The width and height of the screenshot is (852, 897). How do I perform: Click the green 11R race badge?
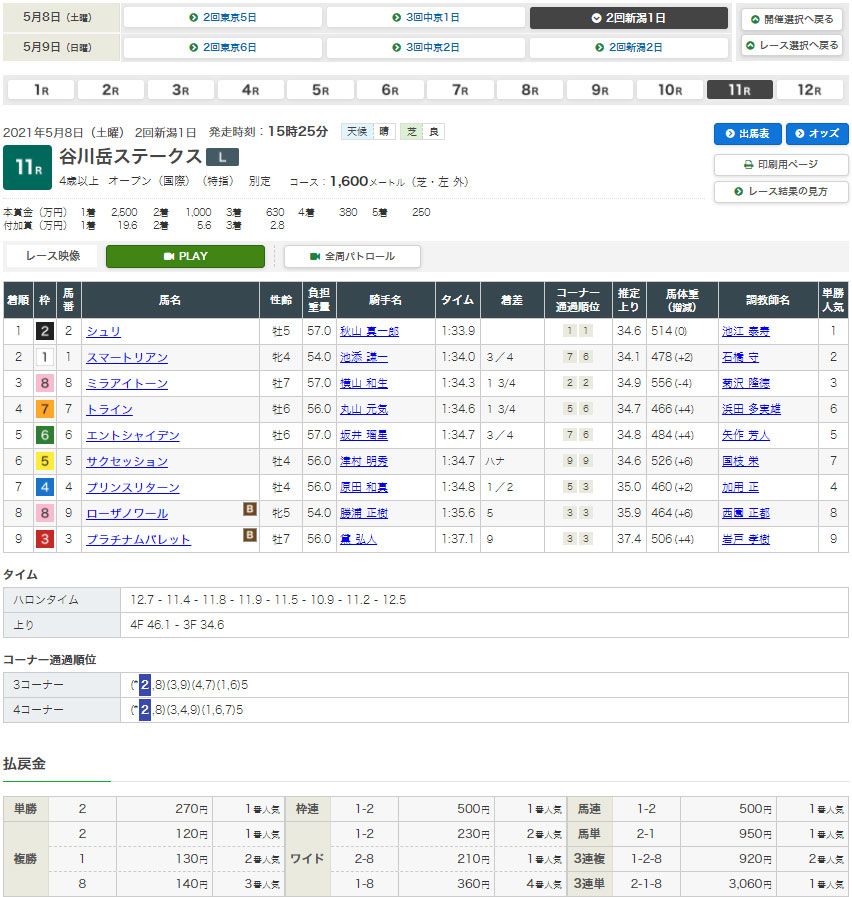click(x=27, y=167)
